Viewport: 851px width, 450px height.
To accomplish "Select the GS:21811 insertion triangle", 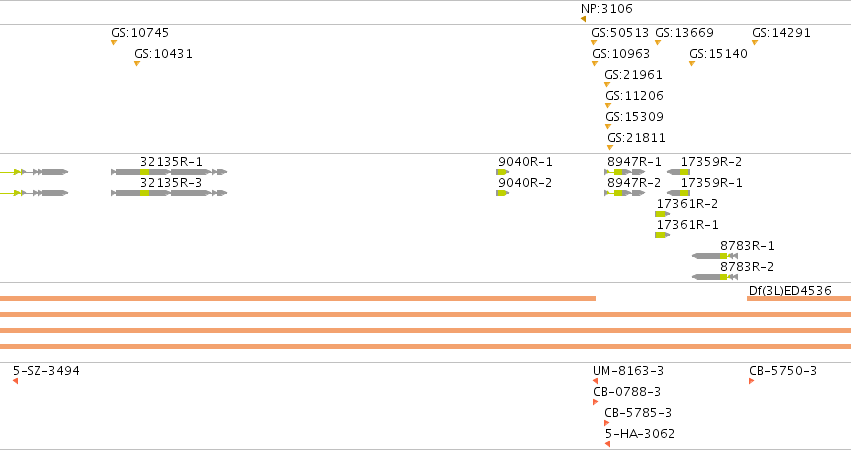I will pyautogui.click(x=610, y=148).
